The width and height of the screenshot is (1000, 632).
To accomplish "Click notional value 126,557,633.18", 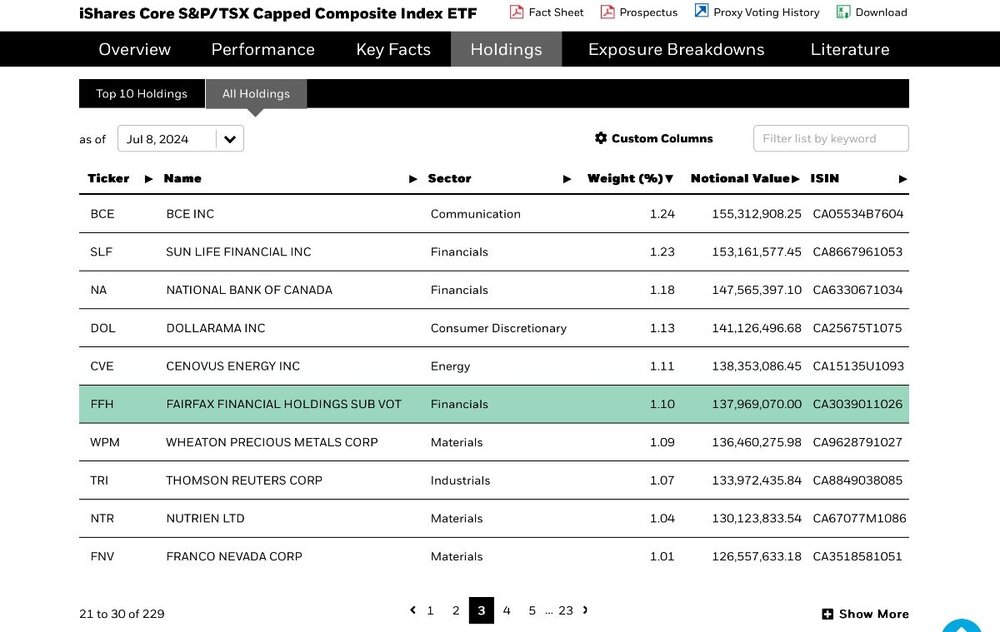I will [756, 557].
